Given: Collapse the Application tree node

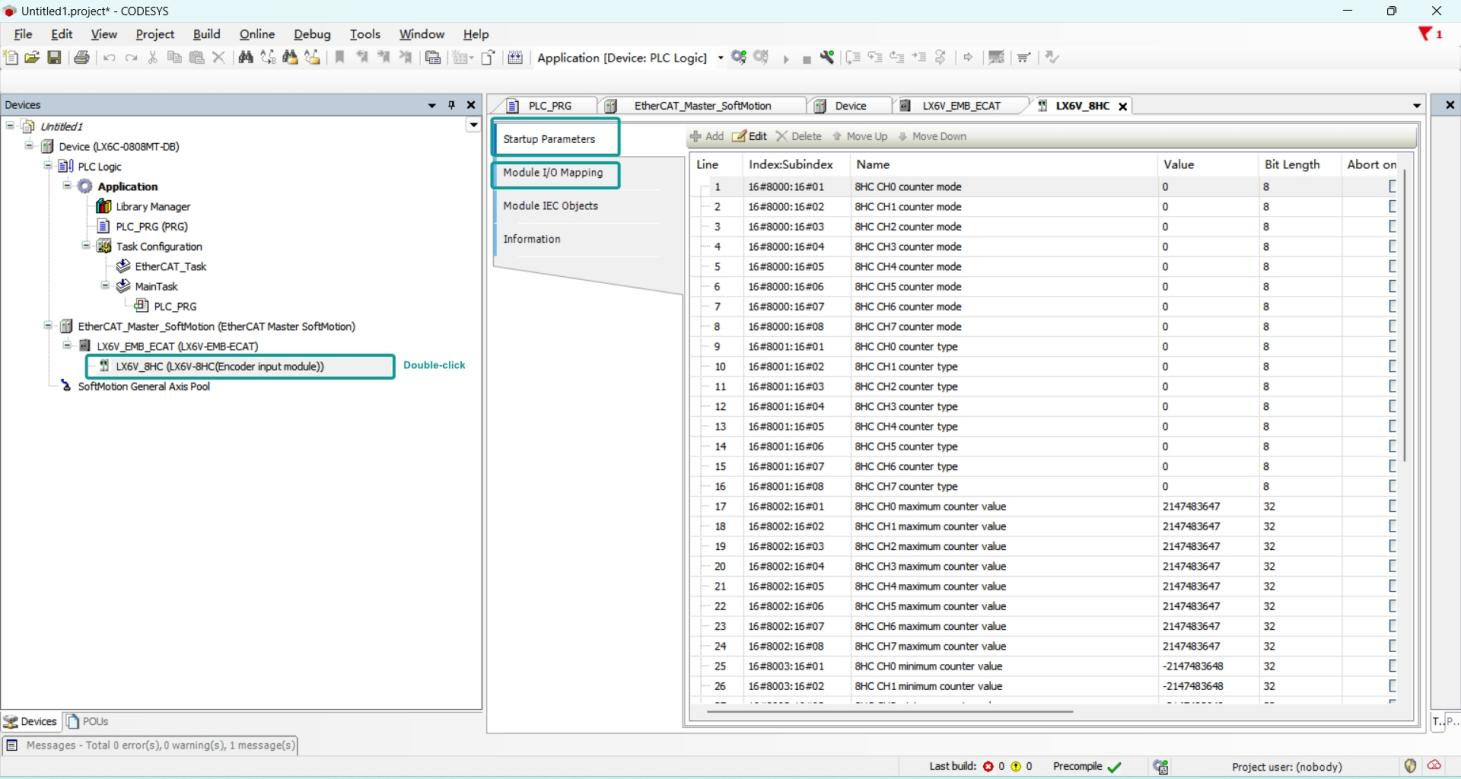Looking at the screenshot, I should [68, 187].
